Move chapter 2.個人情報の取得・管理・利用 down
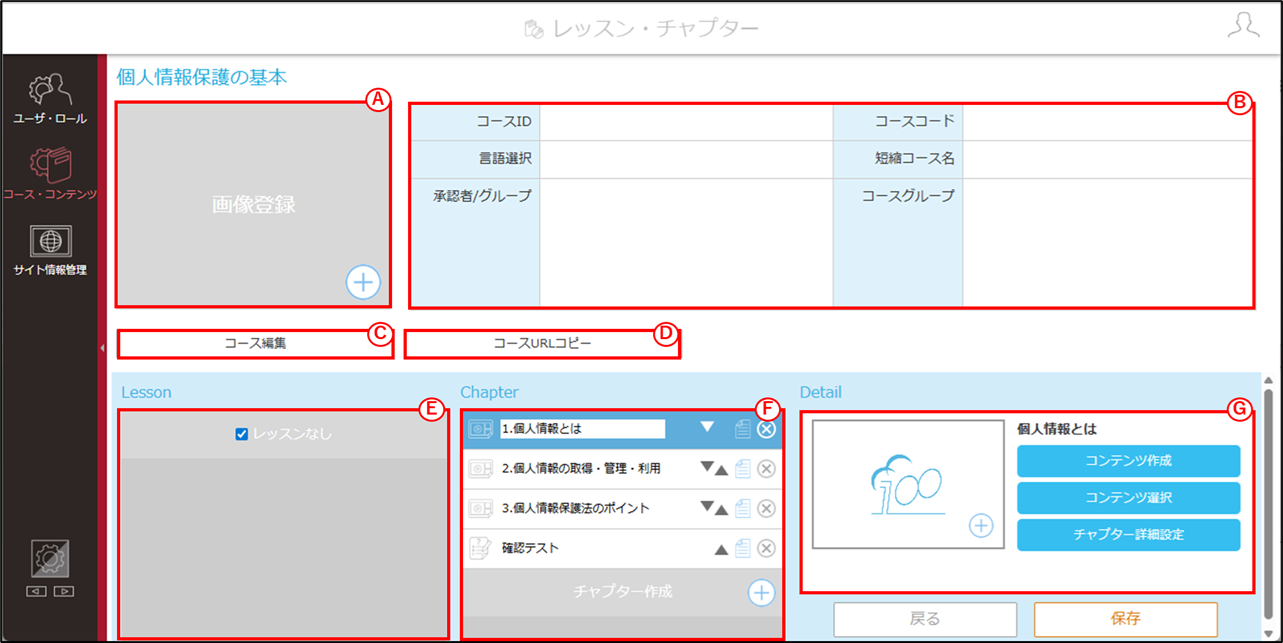 (707, 466)
